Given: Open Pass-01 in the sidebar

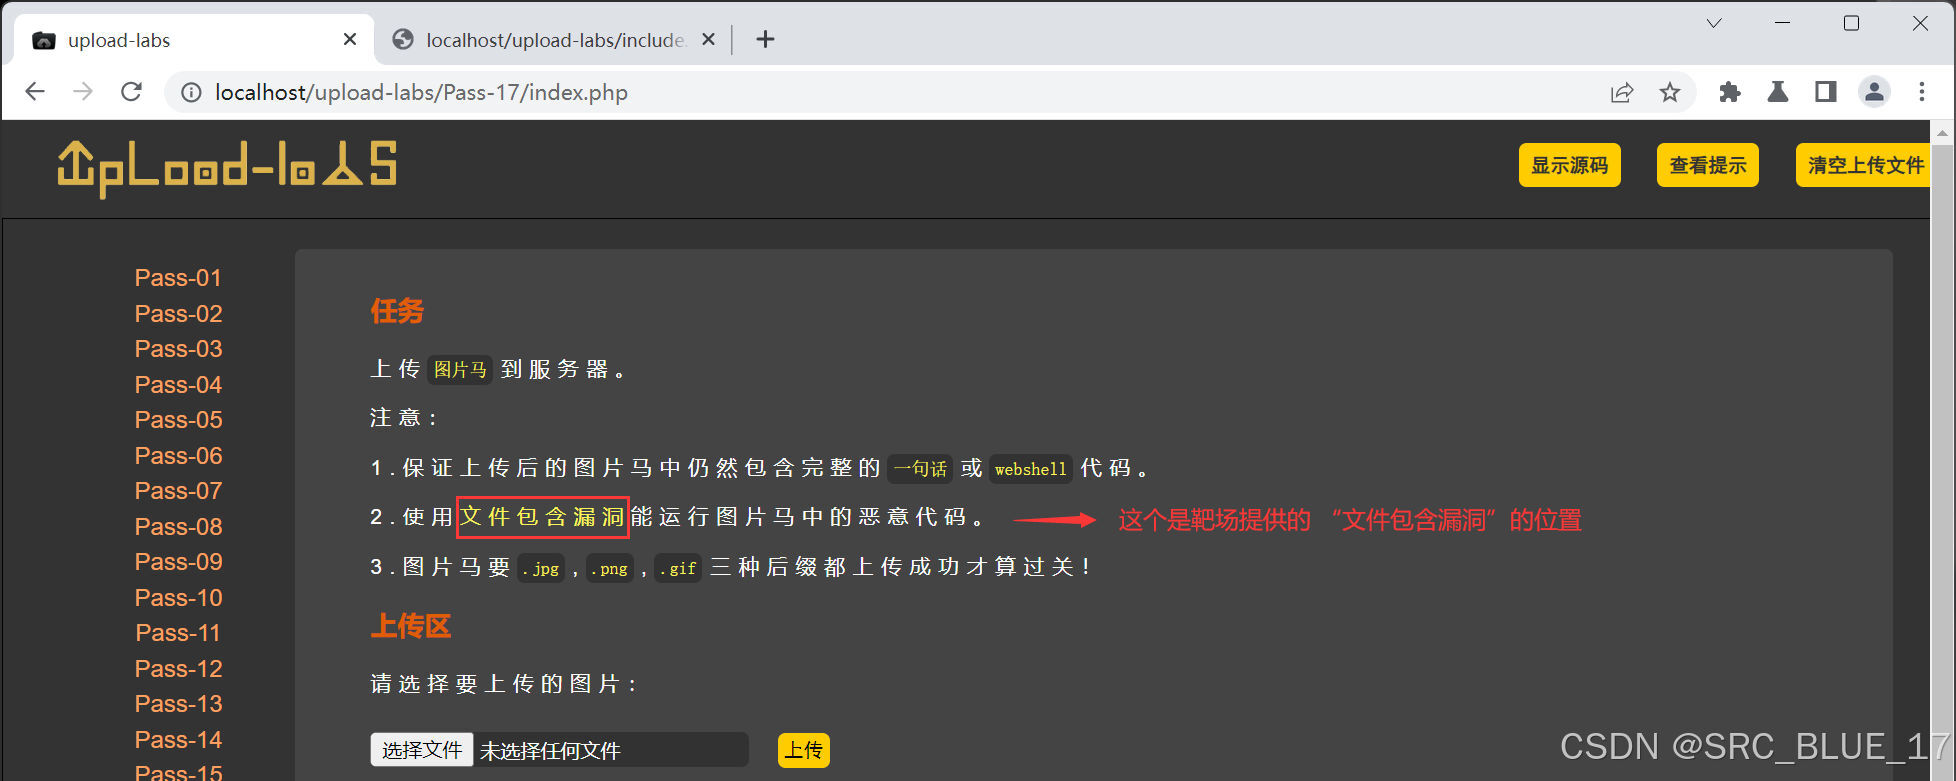Looking at the screenshot, I should (x=178, y=278).
